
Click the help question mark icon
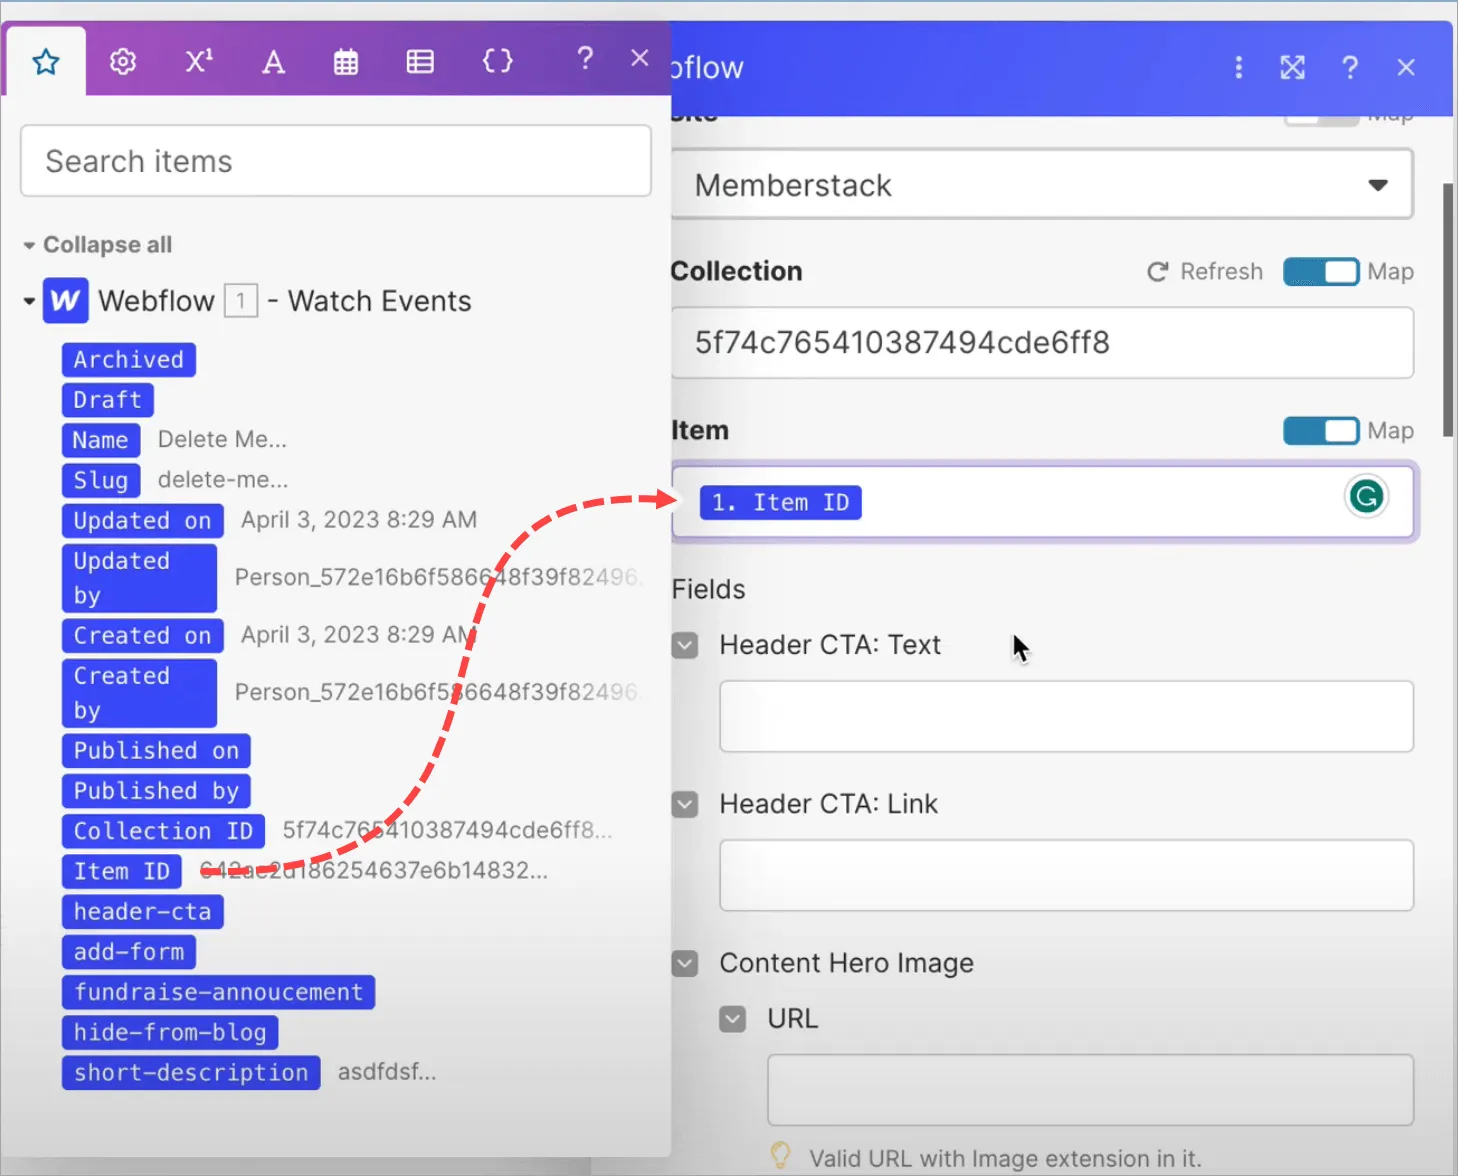pos(584,60)
